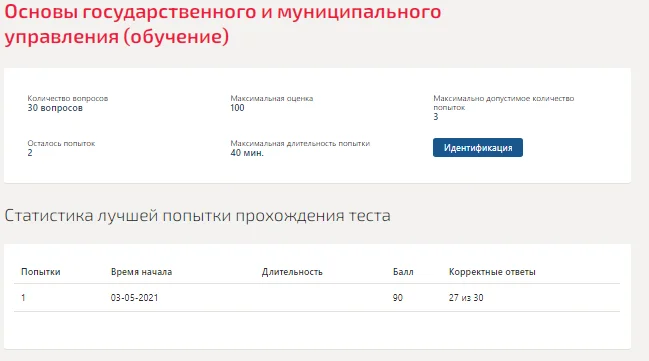Select attempt number 1 row

317,297
